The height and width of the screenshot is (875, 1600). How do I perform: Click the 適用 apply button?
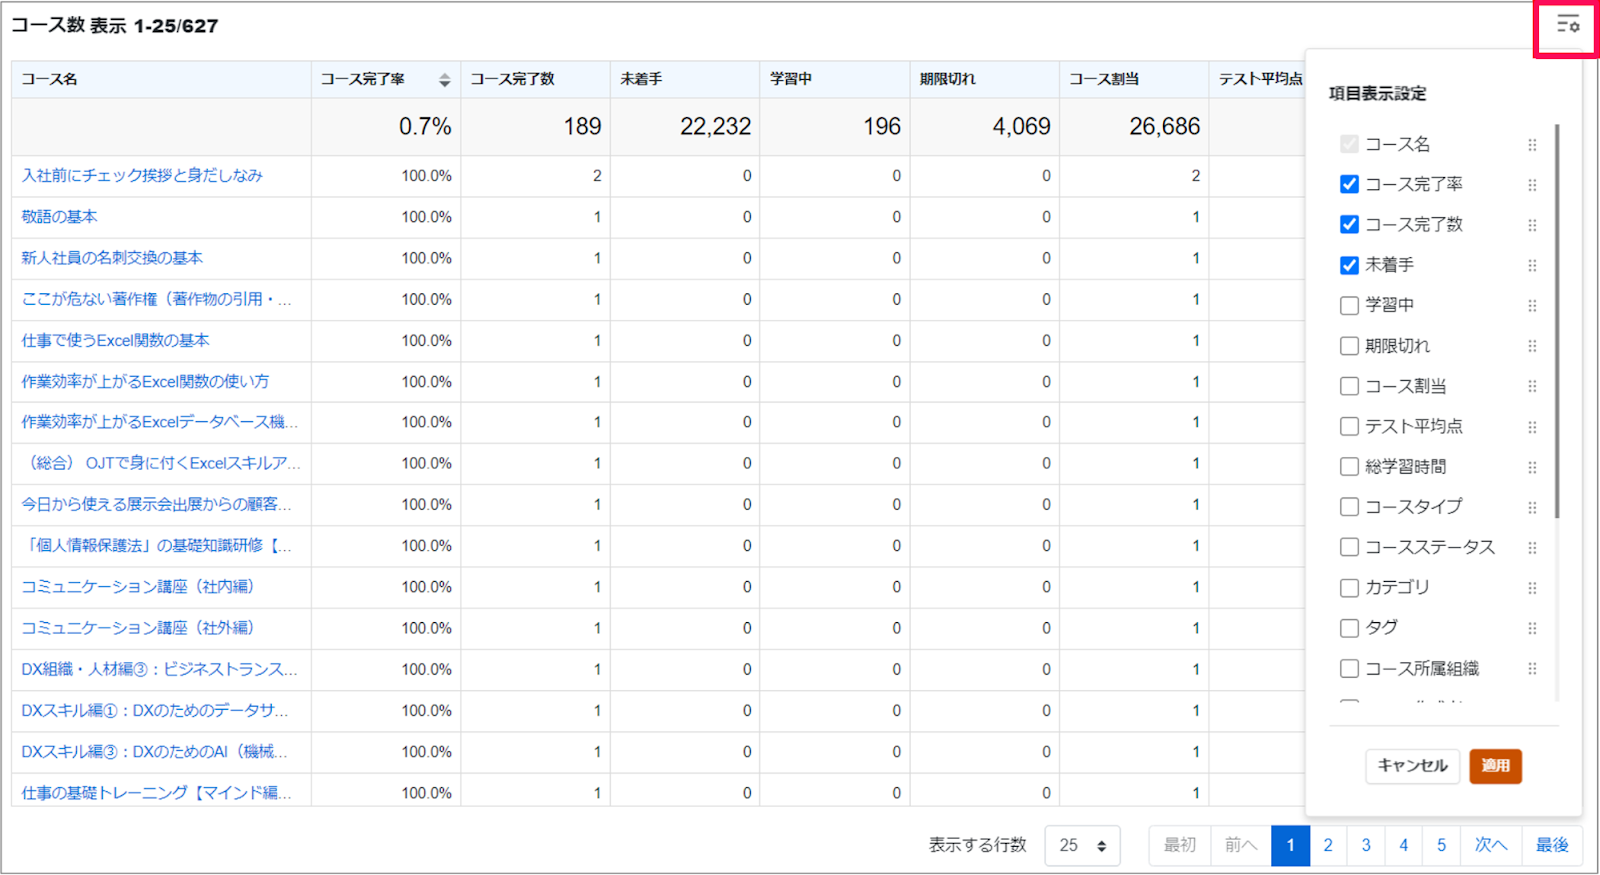1495,766
